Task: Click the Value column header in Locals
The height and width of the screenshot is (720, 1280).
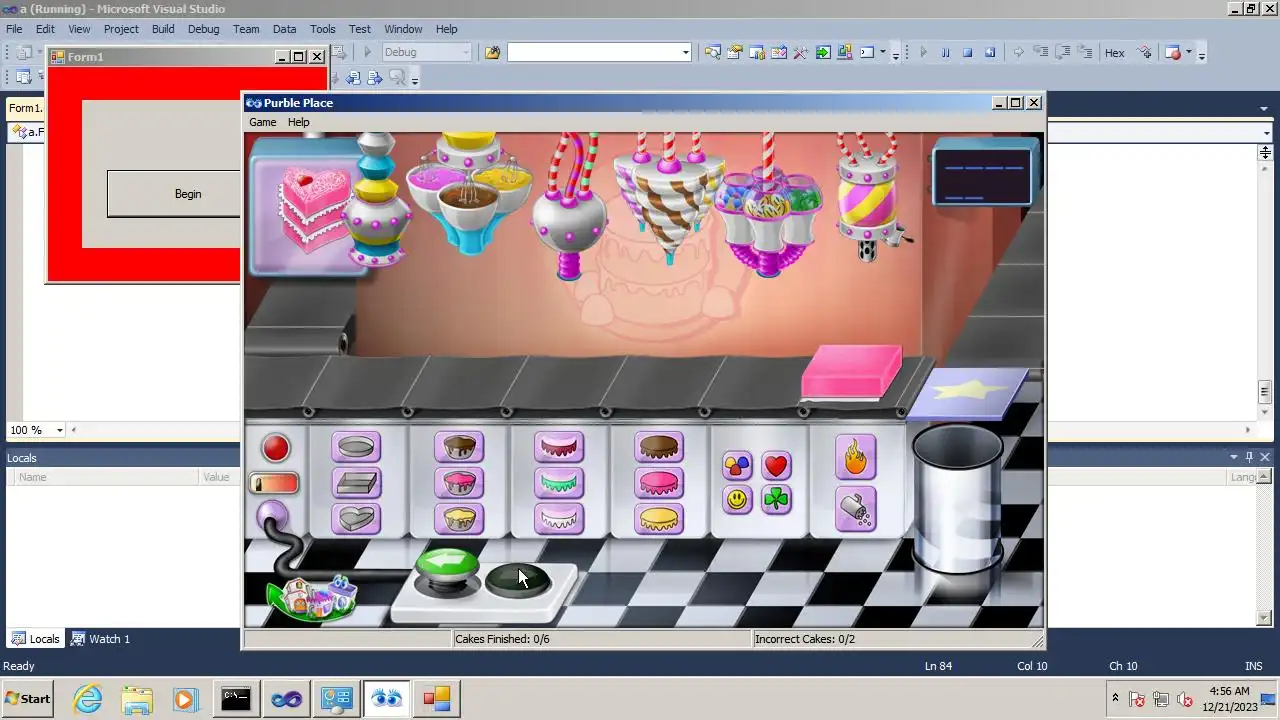Action: coord(217,477)
